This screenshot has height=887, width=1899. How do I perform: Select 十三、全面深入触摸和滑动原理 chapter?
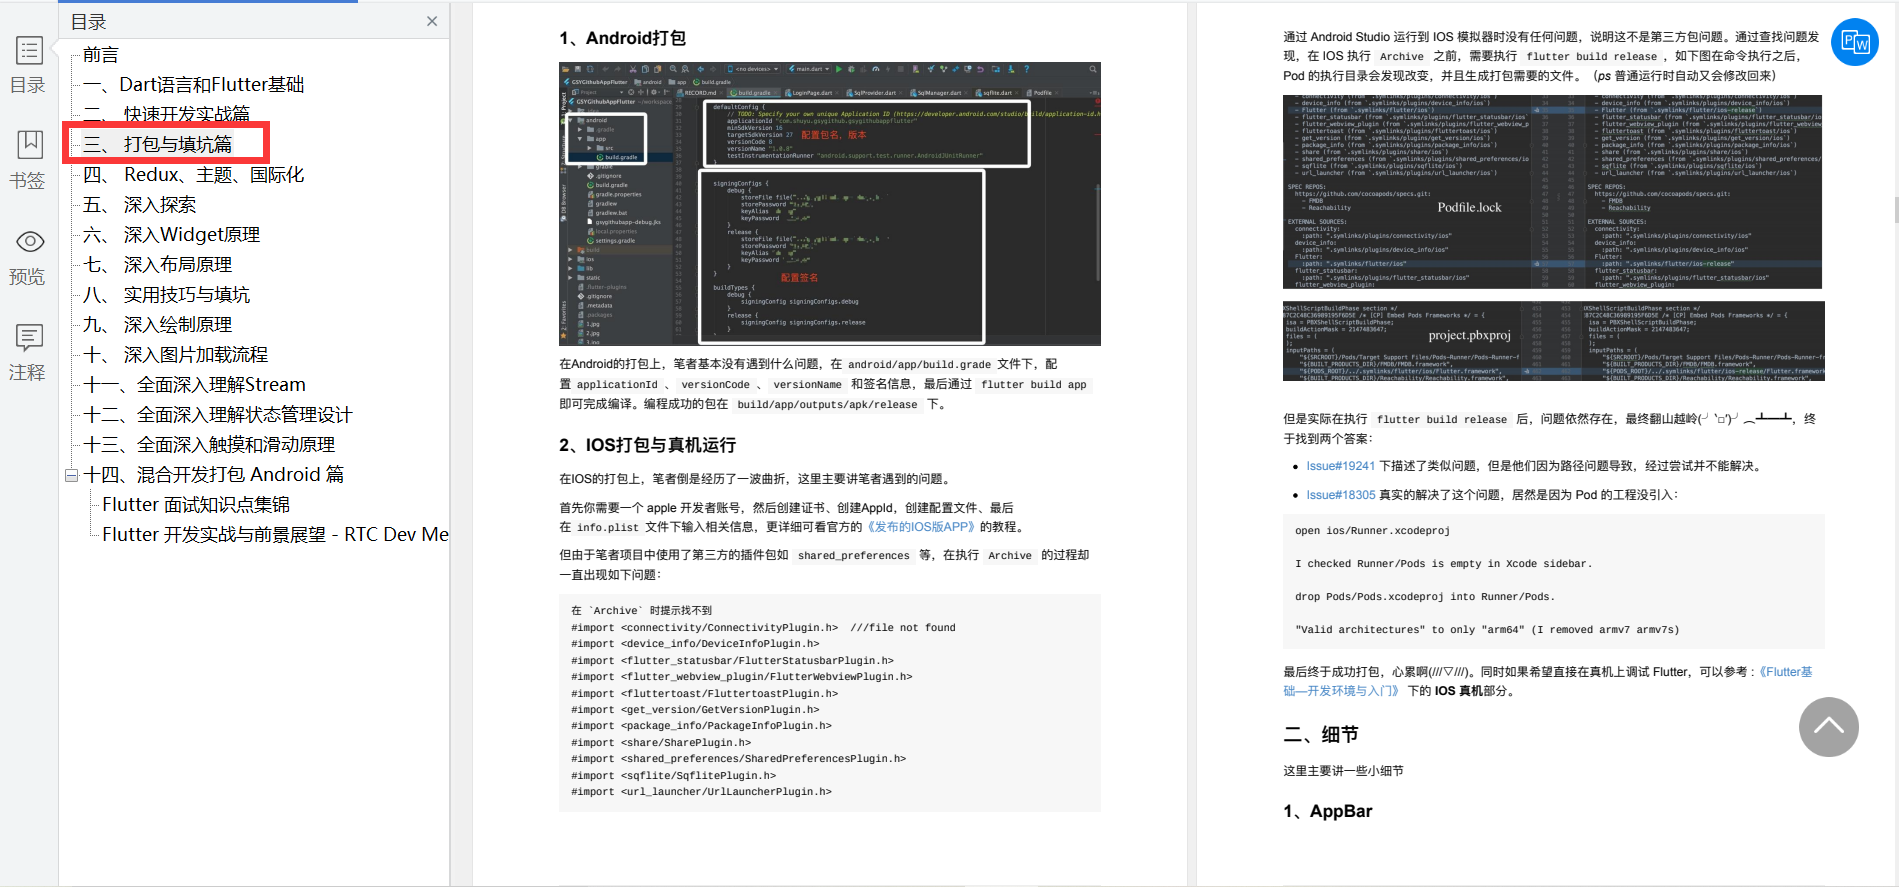point(209,445)
